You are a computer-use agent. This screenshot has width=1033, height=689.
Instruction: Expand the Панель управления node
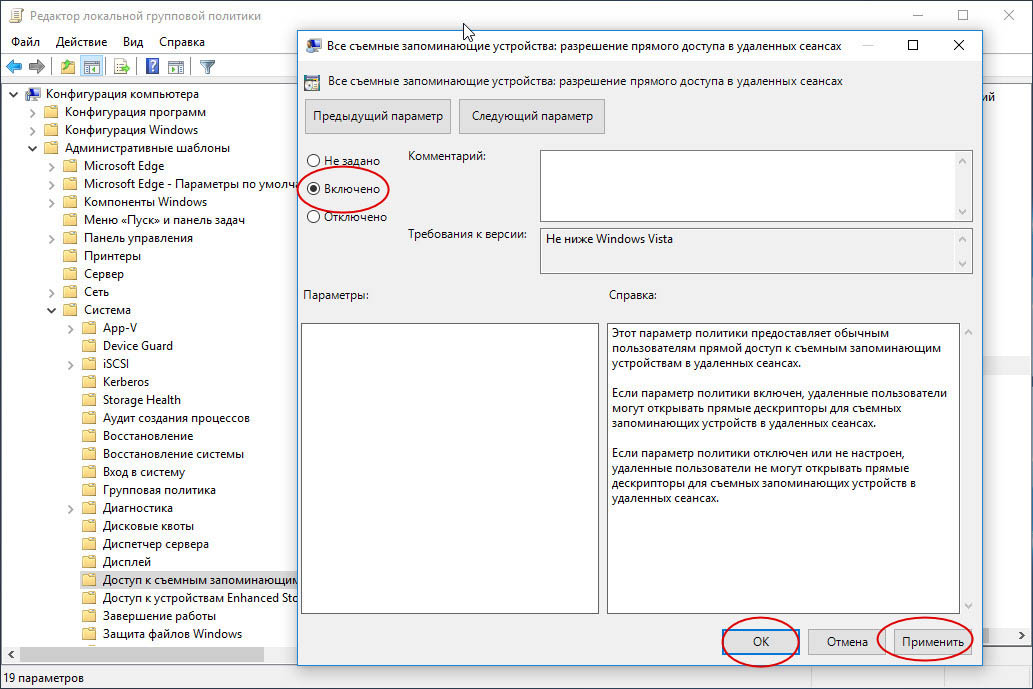51,238
